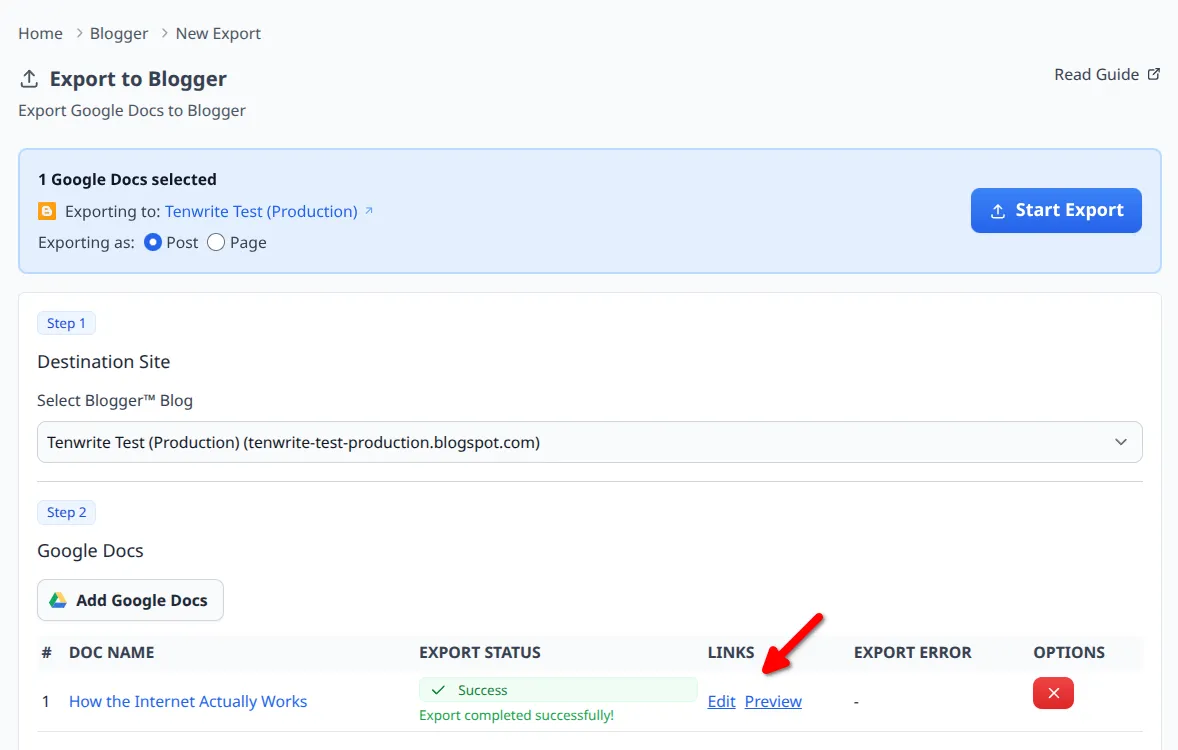Open the Blogger breadcrumb menu item
The image size is (1178, 750).
(x=118, y=33)
